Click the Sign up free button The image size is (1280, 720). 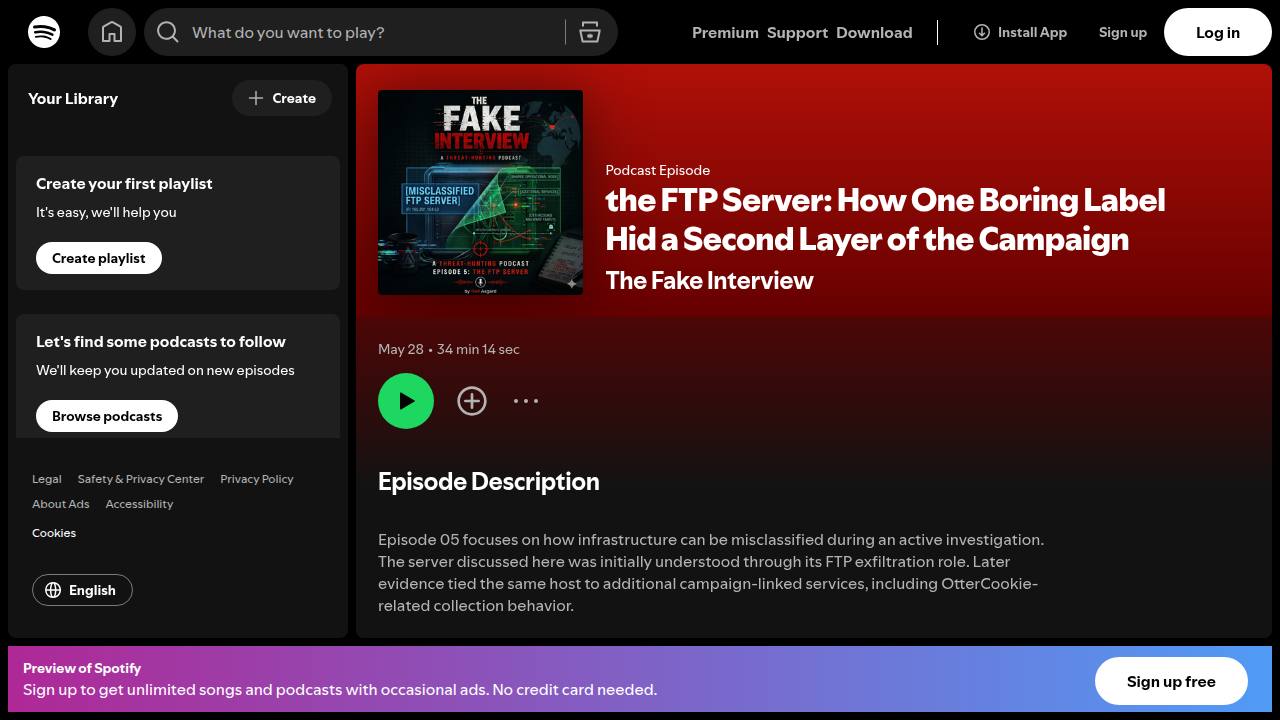click(1171, 682)
